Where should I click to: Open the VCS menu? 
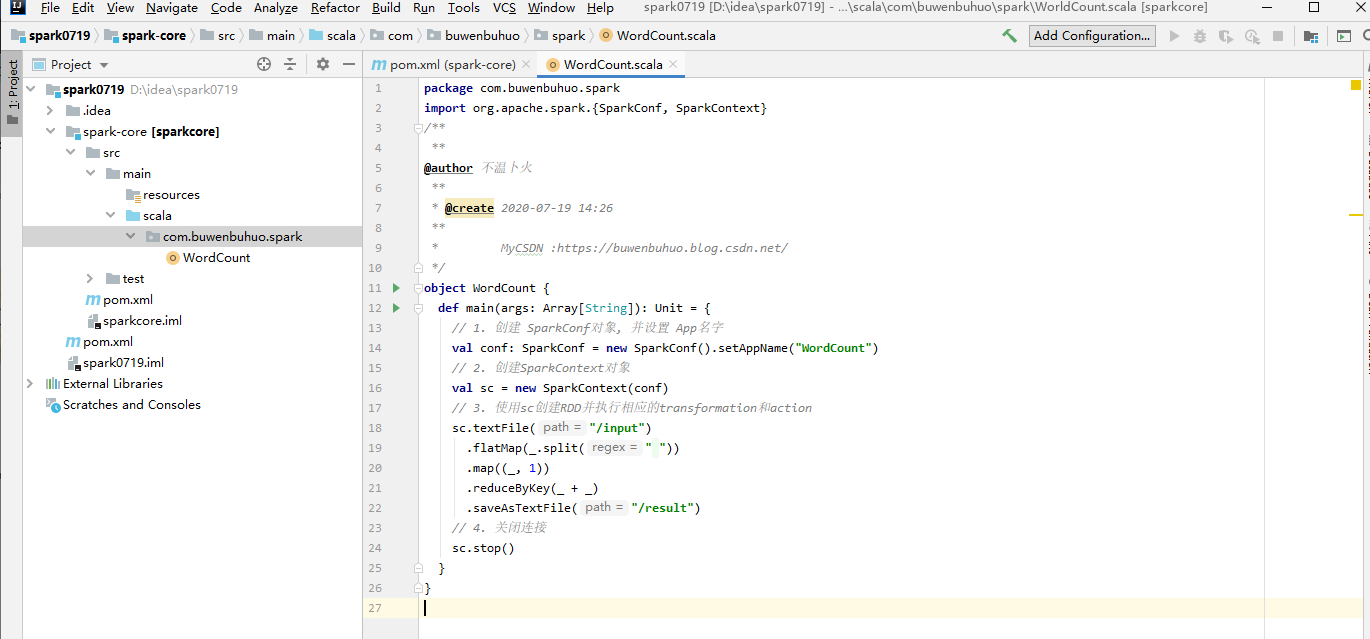point(504,8)
